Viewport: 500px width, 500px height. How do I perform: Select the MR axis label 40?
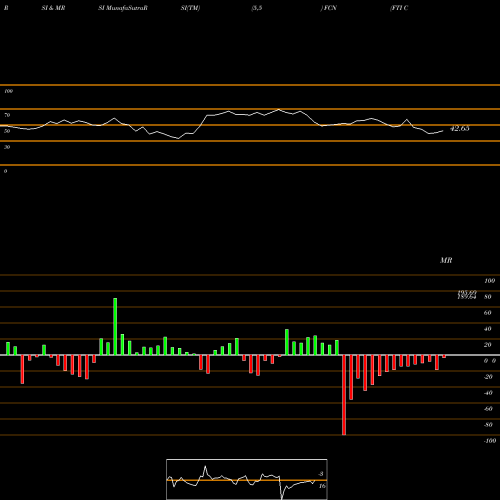pyautogui.click(x=488, y=329)
